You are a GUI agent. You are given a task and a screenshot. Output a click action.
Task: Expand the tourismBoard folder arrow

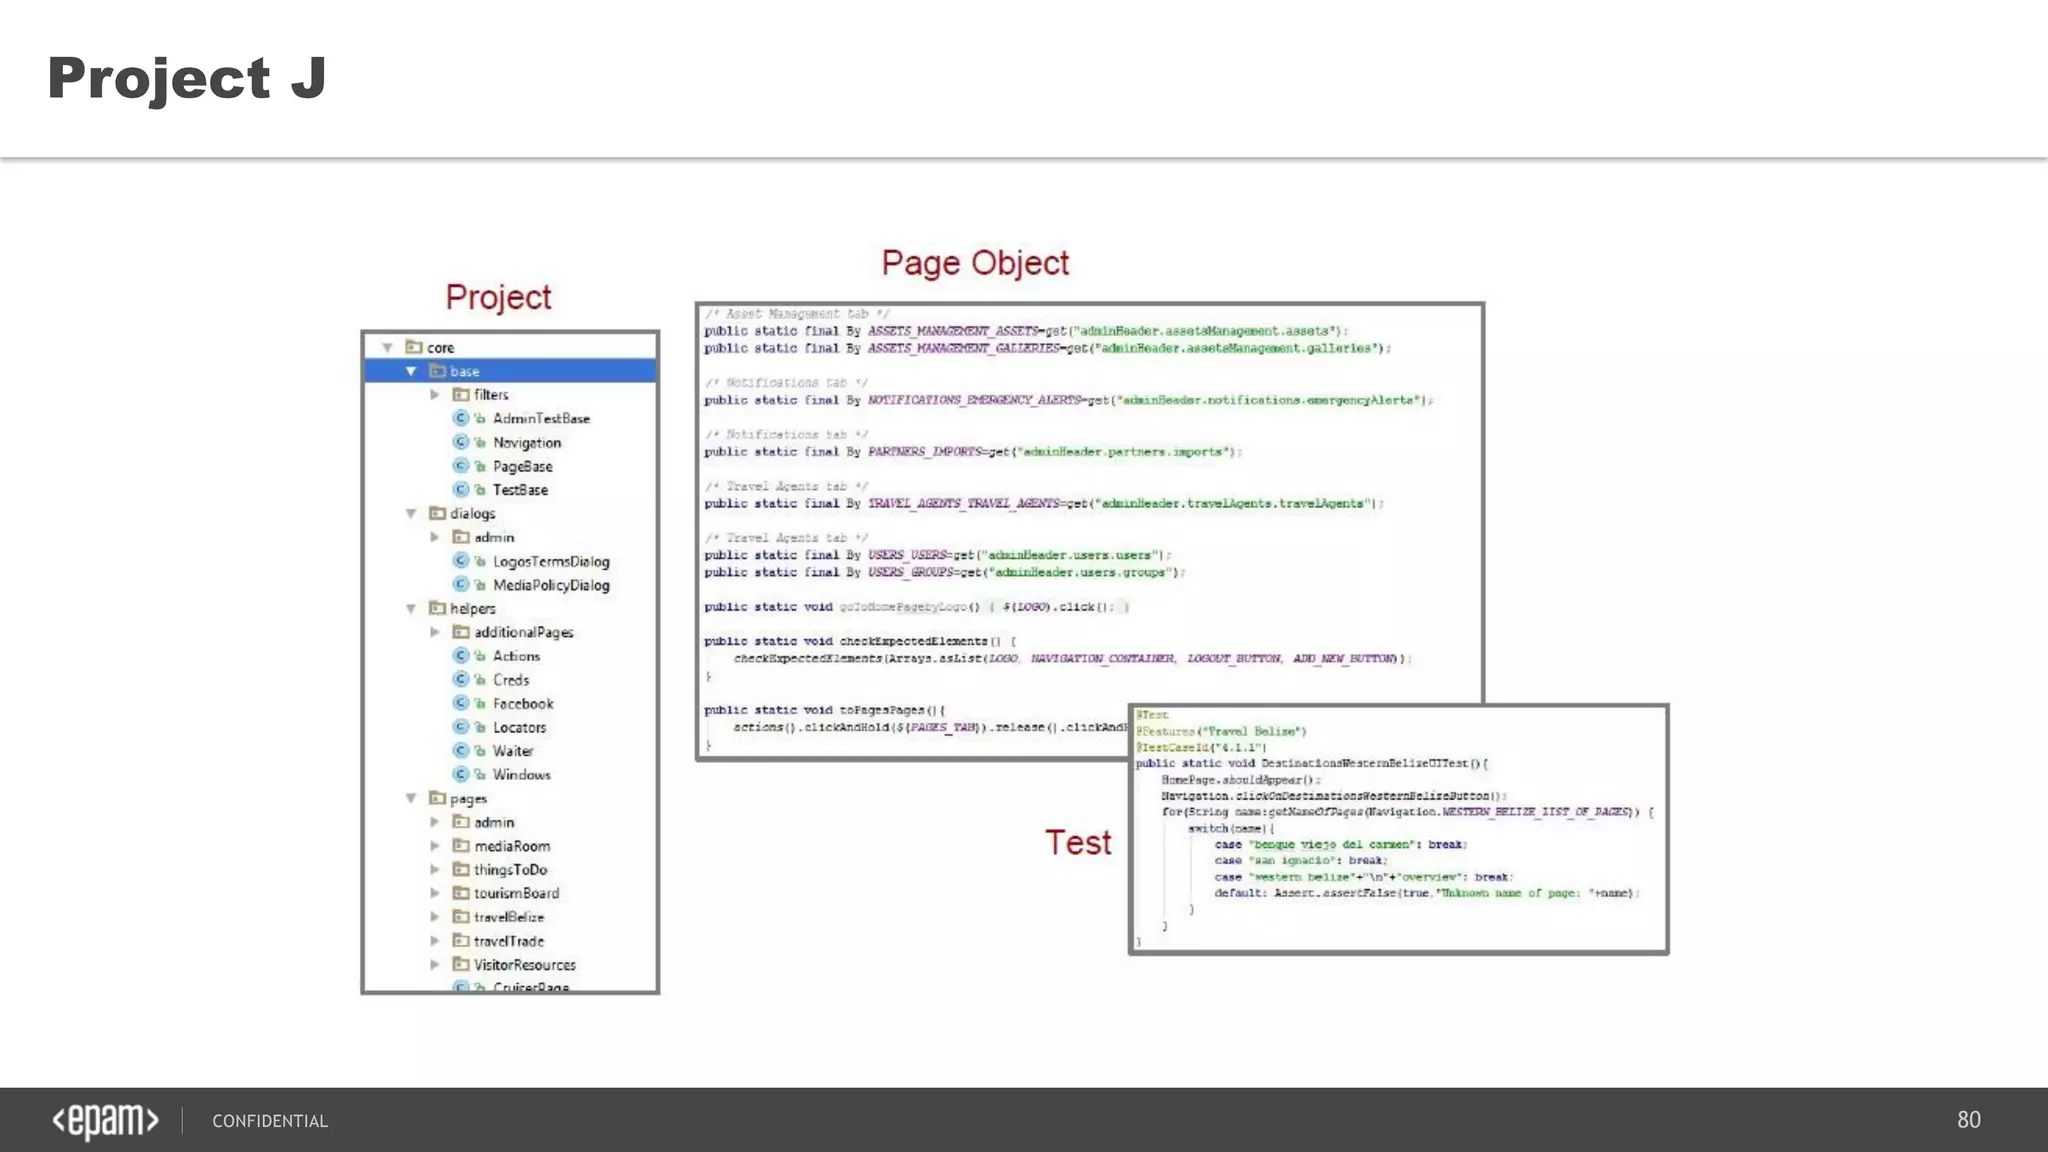(435, 893)
